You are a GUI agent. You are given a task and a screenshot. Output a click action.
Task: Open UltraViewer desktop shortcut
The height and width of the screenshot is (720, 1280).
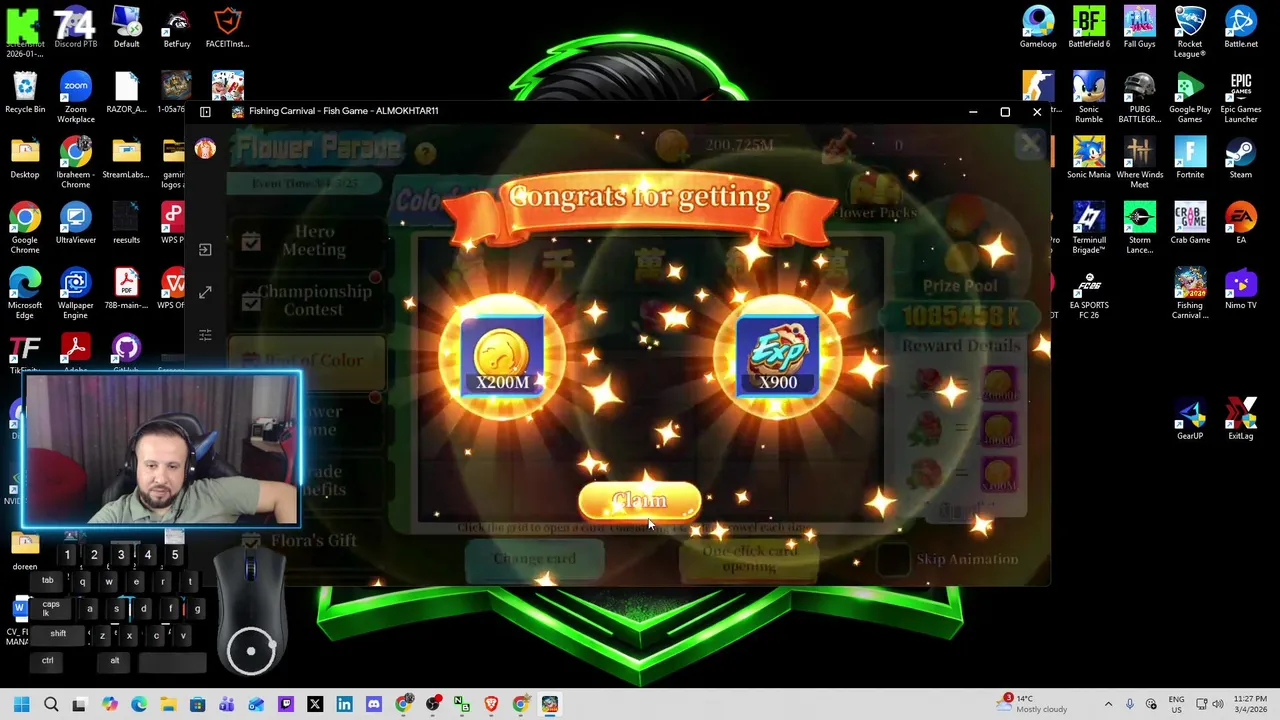click(x=75, y=223)
